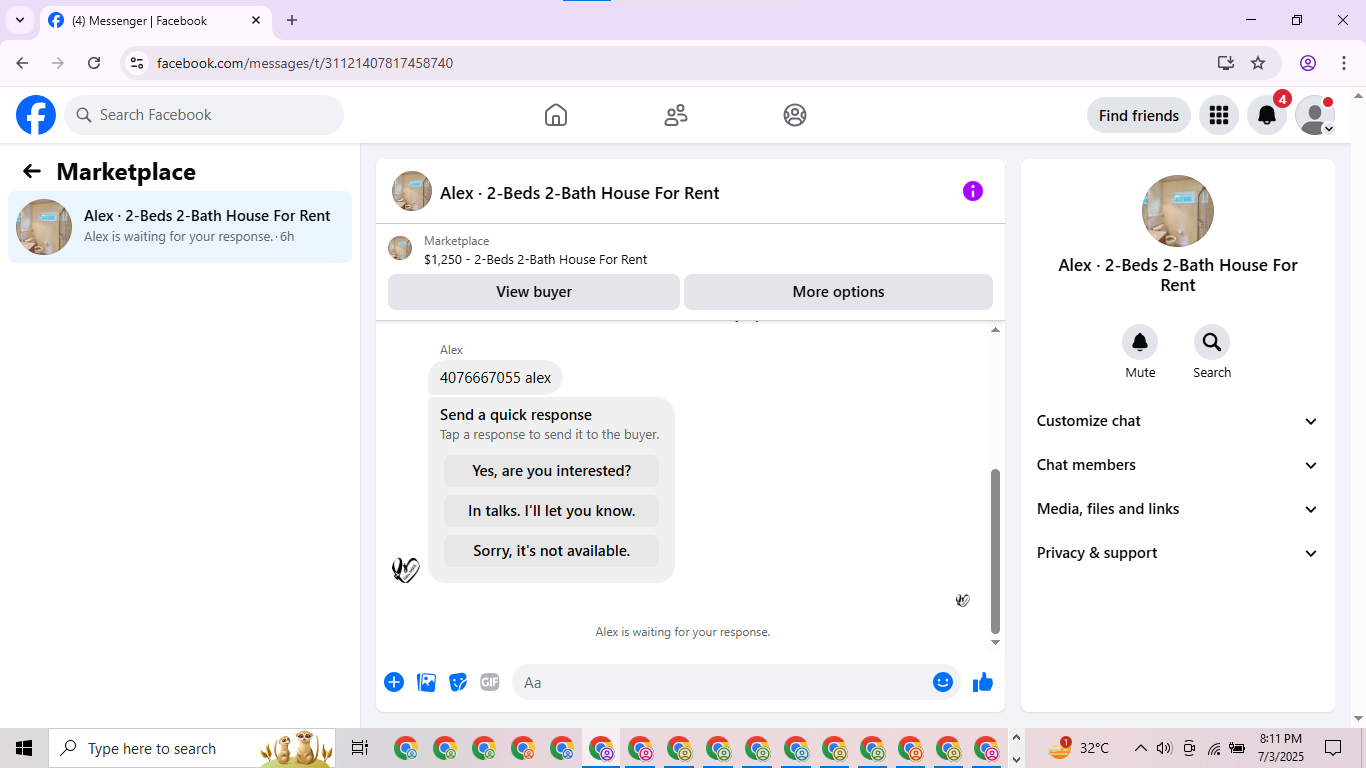Open the Friends icon in top navigation
The height and width of the screenshot is (768, 1366).
[676, 115]
